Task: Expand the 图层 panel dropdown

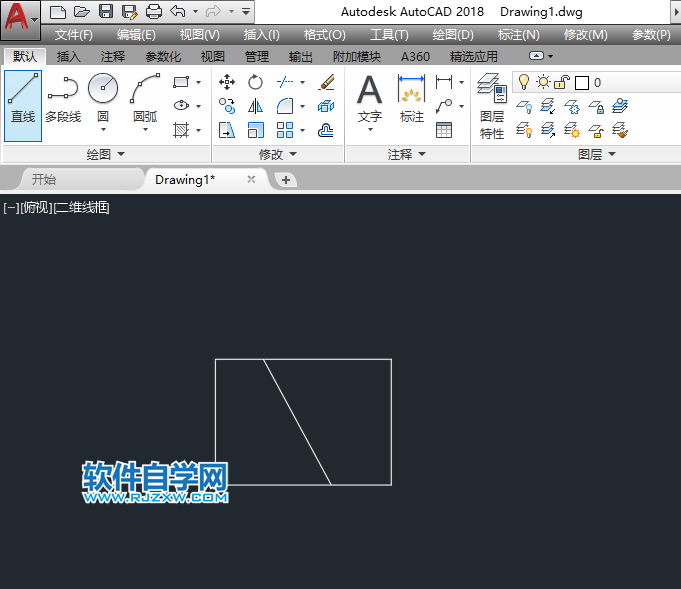Action: (596, 155)
